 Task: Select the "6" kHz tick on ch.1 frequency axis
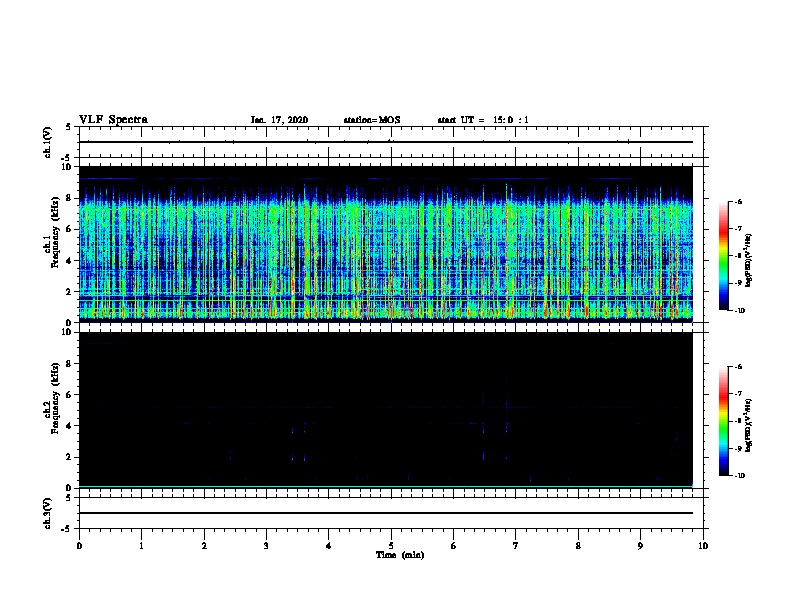(69, 229)
